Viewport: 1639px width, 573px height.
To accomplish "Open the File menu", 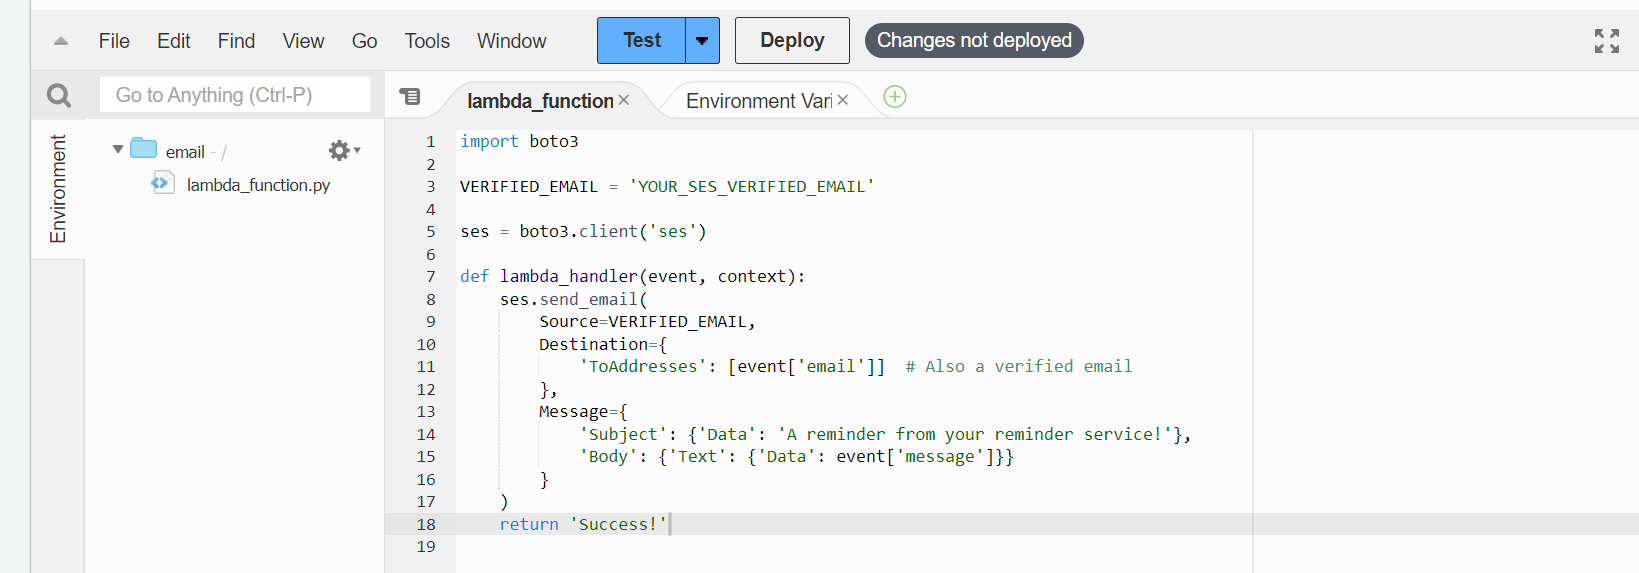I will [x=114, y=41].
